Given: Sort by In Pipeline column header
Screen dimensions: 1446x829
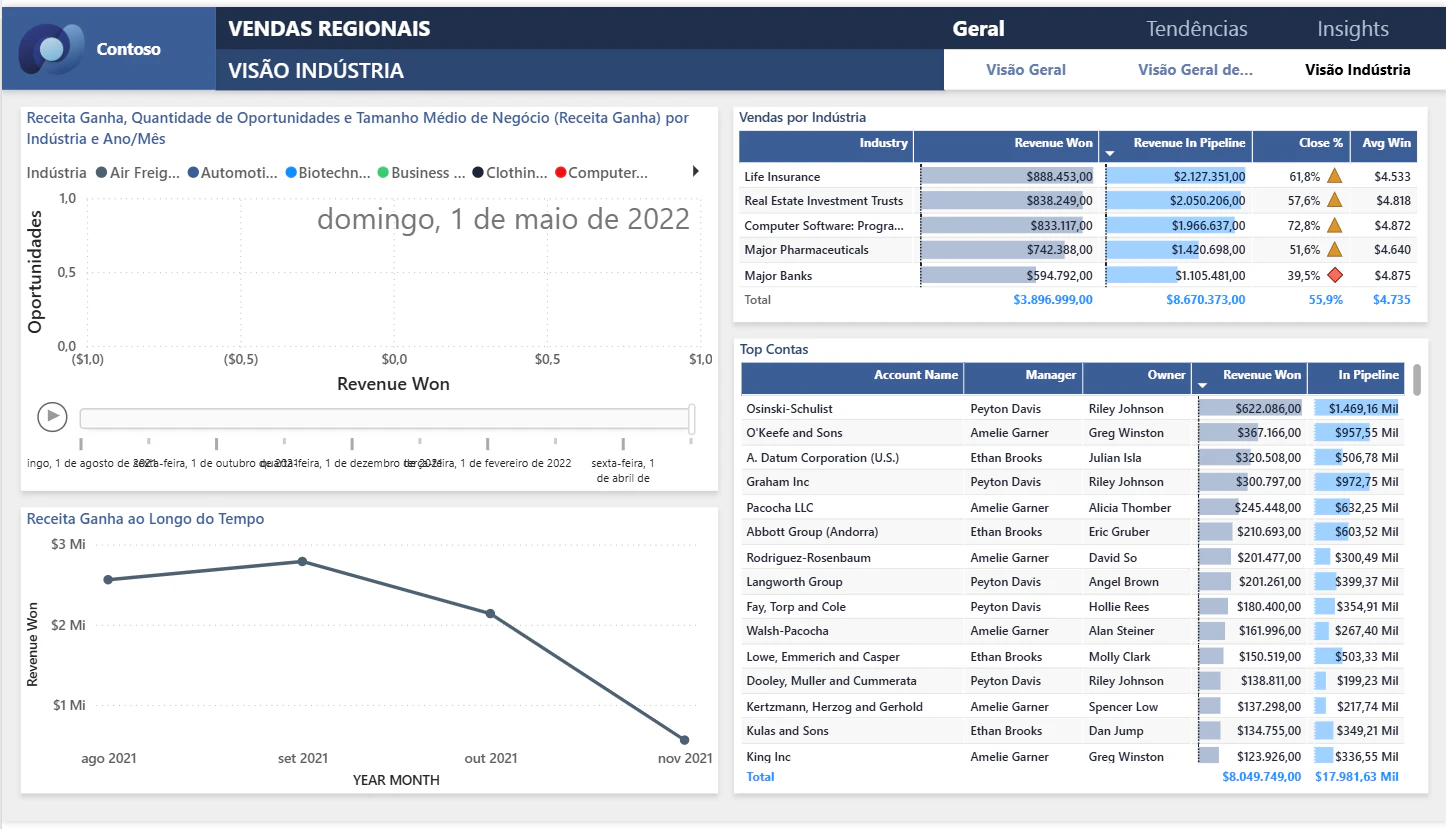Looking at the screenshot, I should tap(1355, 377).
